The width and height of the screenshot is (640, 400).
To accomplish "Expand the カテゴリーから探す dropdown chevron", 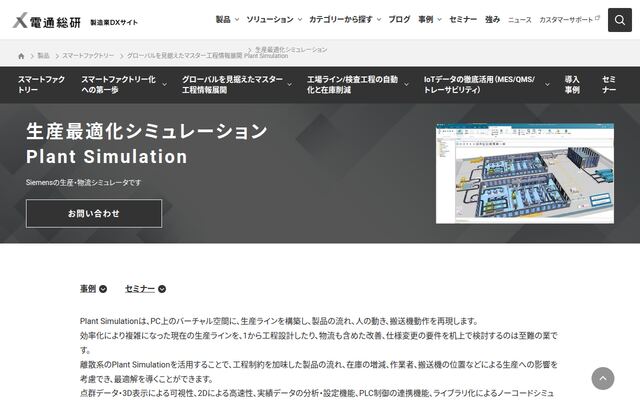I will (379, 20).
